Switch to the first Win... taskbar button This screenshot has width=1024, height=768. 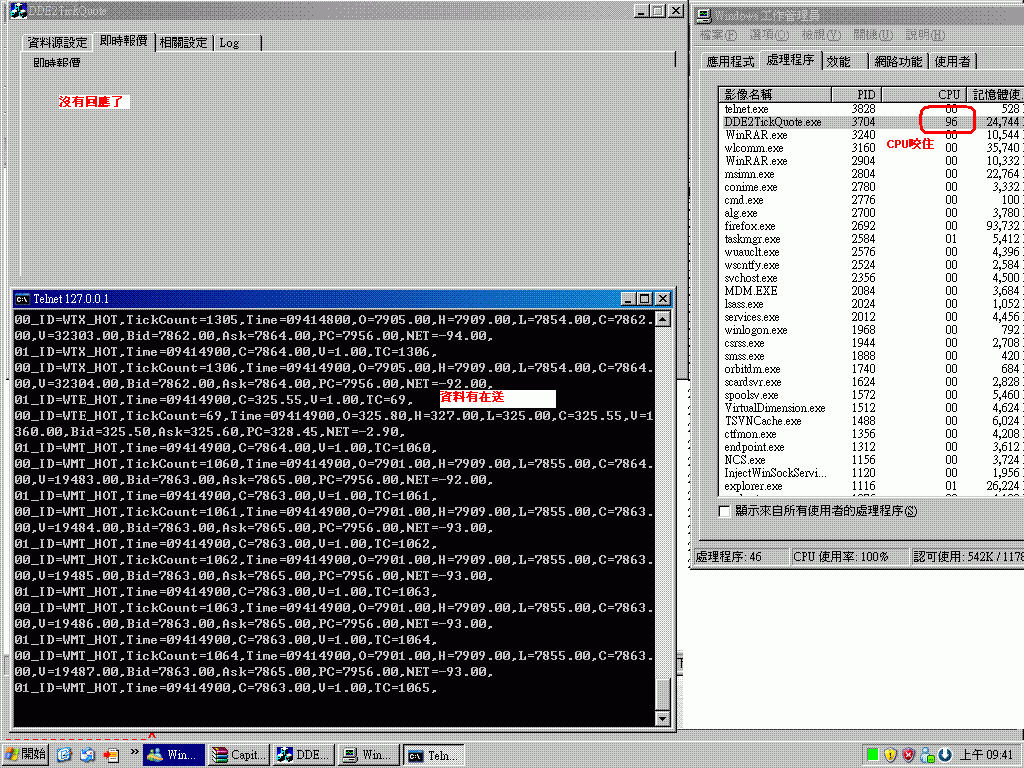(x=174, y=755)
